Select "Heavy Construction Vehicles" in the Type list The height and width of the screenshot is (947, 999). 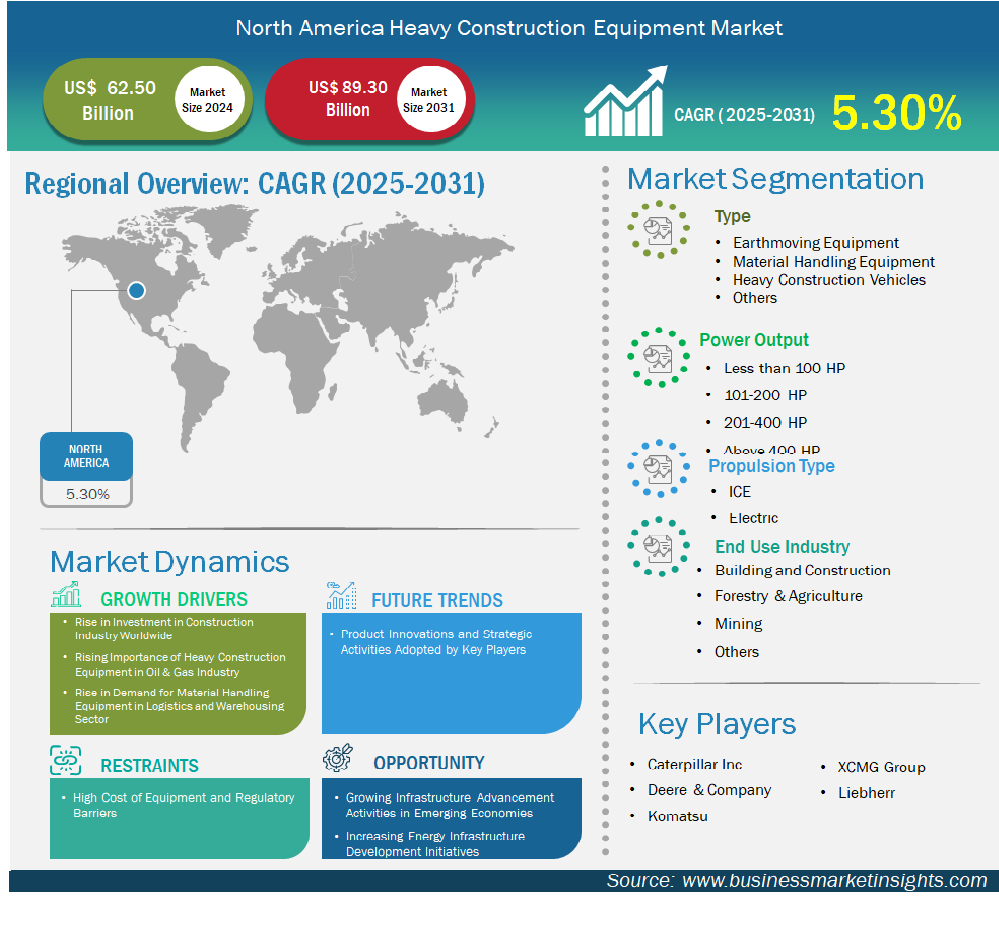tap(829, 280)
